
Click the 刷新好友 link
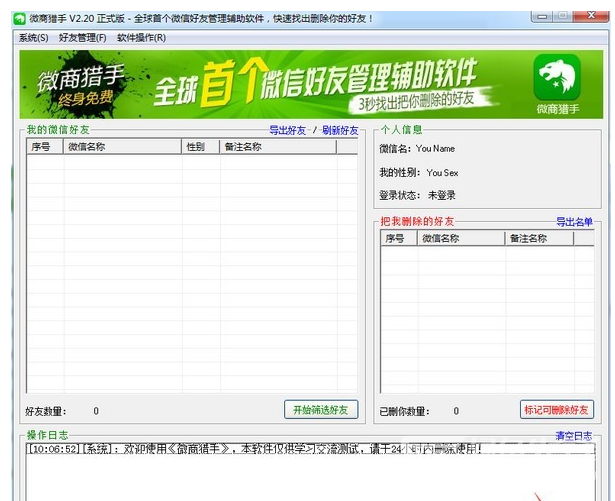pos(340,130)
